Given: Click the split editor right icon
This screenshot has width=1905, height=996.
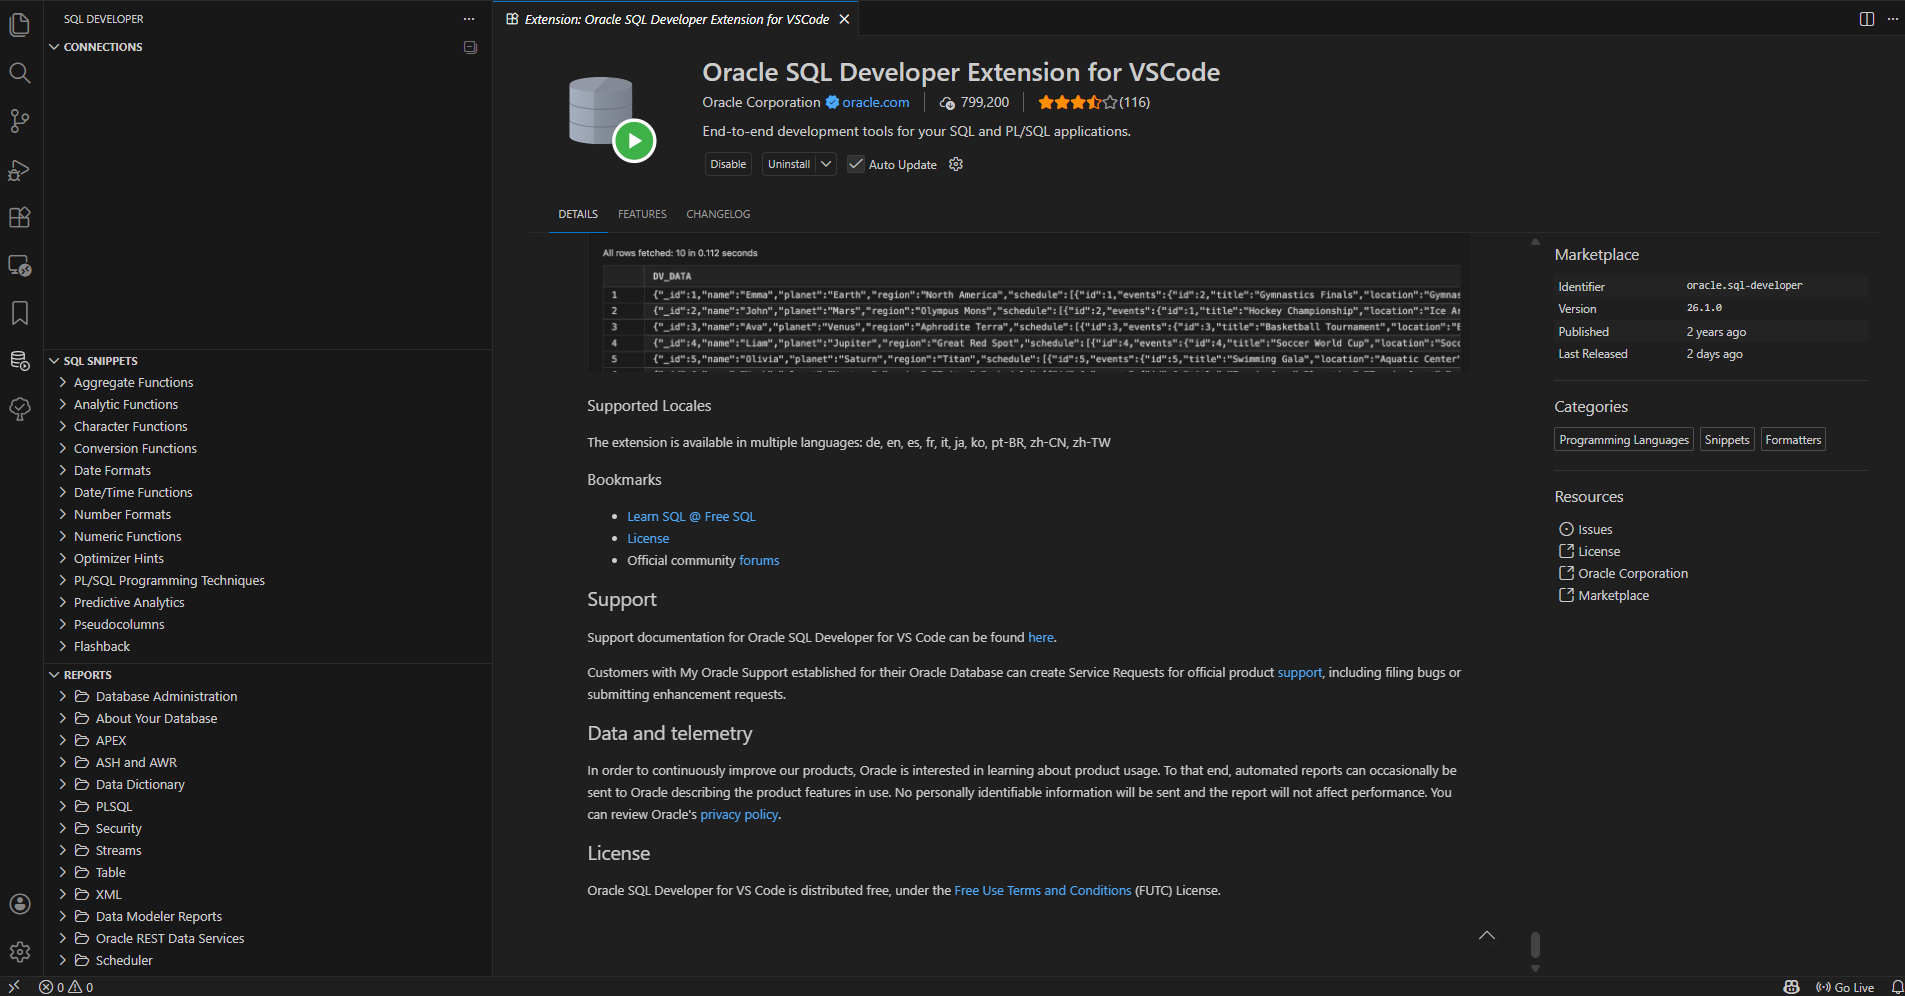Looking at the screenshot, I should 1866,19.
